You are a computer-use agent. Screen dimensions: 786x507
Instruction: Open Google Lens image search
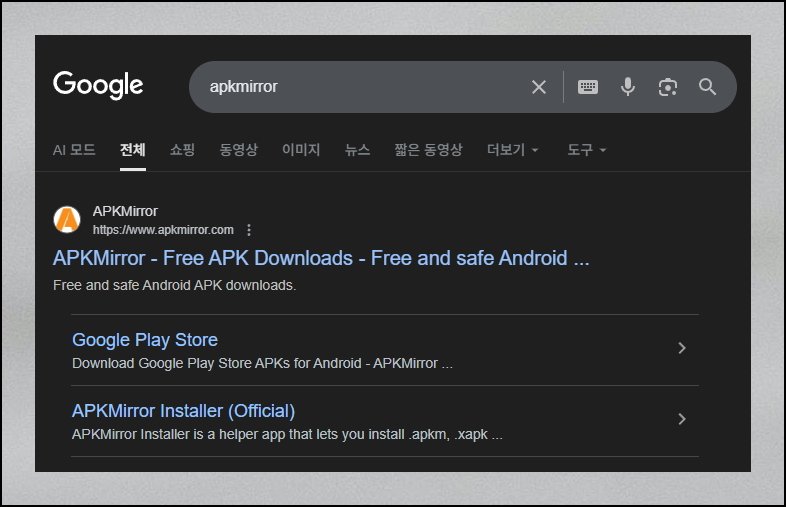click(x=668, y=87)
